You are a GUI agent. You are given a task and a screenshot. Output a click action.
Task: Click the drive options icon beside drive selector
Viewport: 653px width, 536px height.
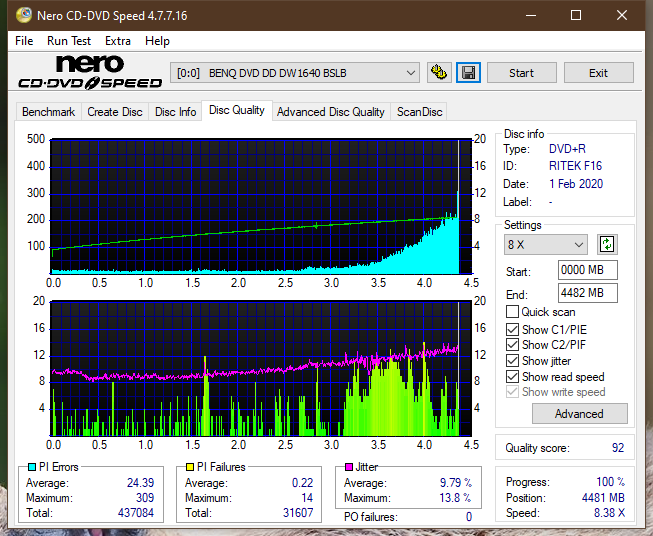coord(439,73)
